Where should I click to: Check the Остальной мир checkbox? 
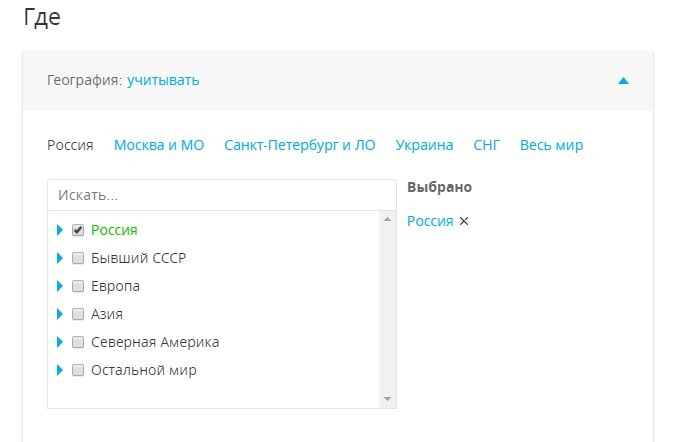(x=78, y=370)
